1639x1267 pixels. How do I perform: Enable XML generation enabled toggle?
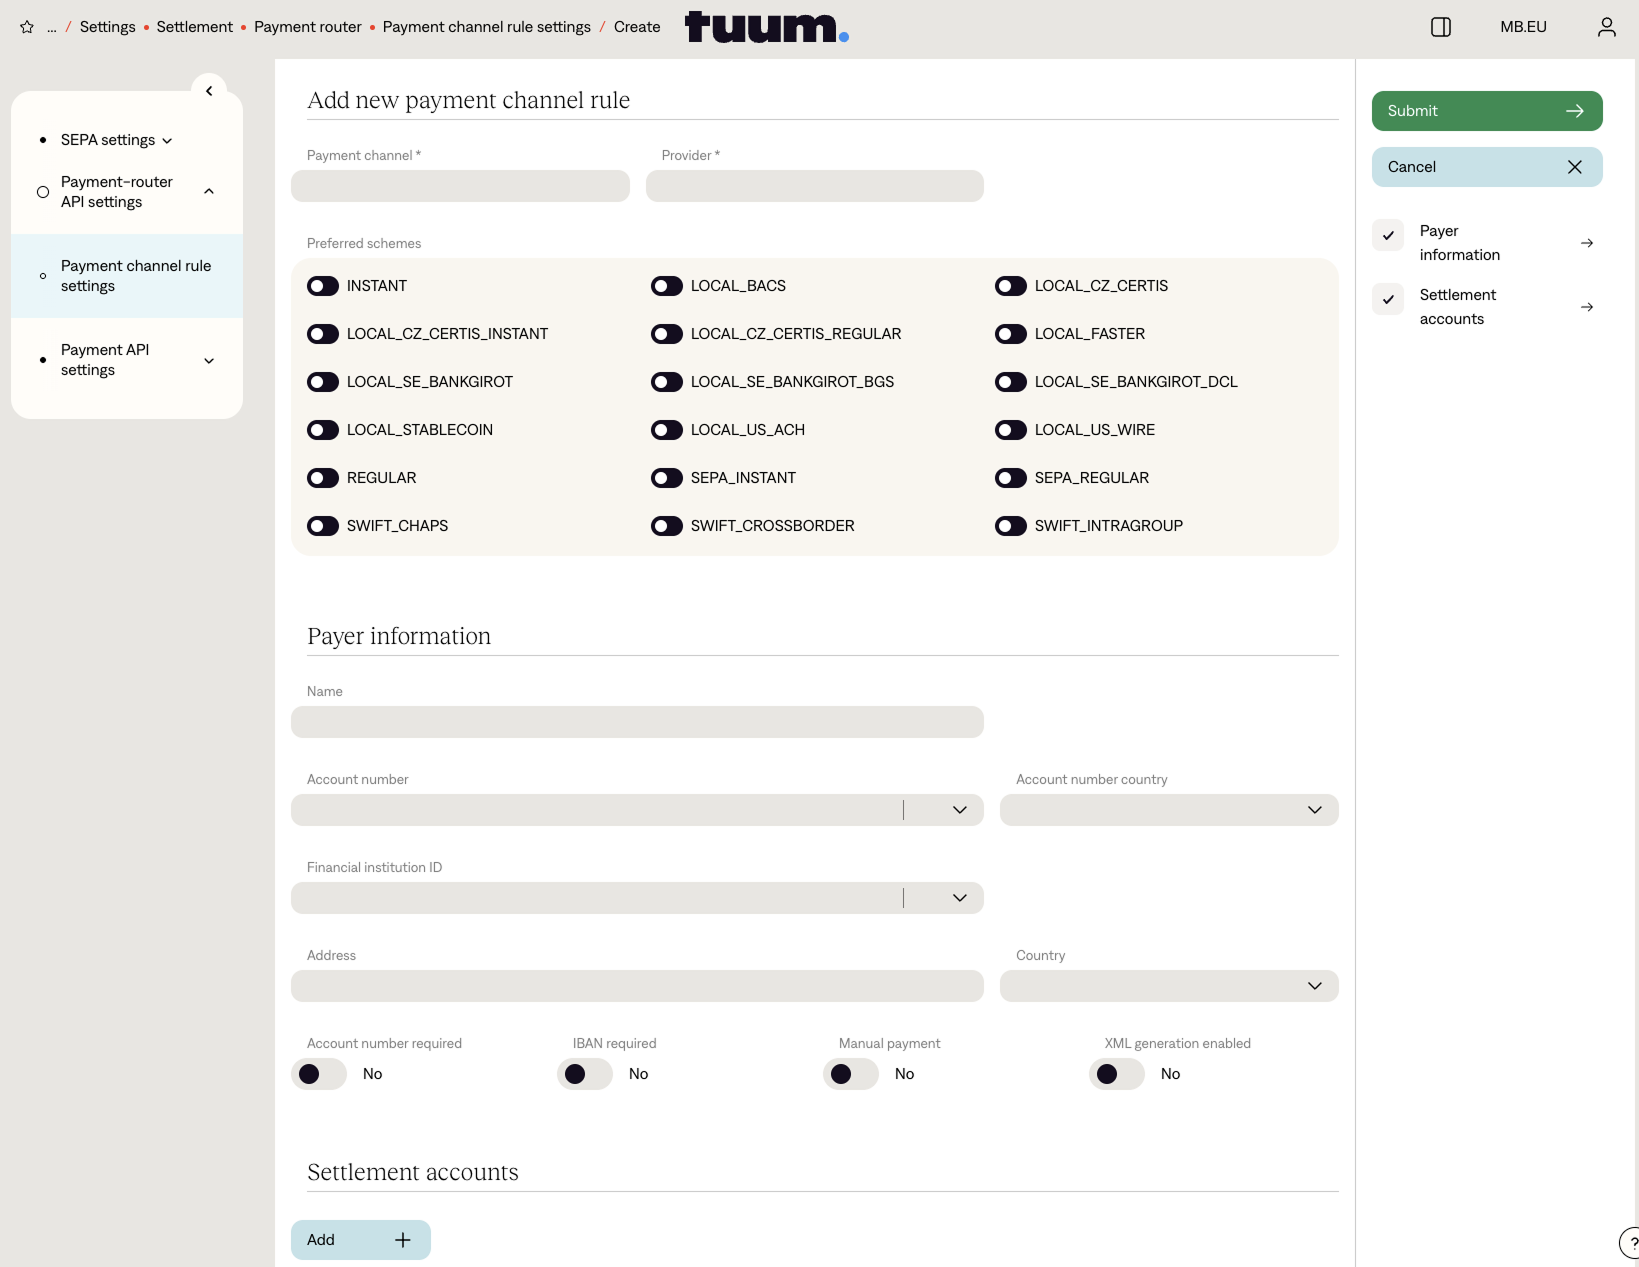1116,1074
